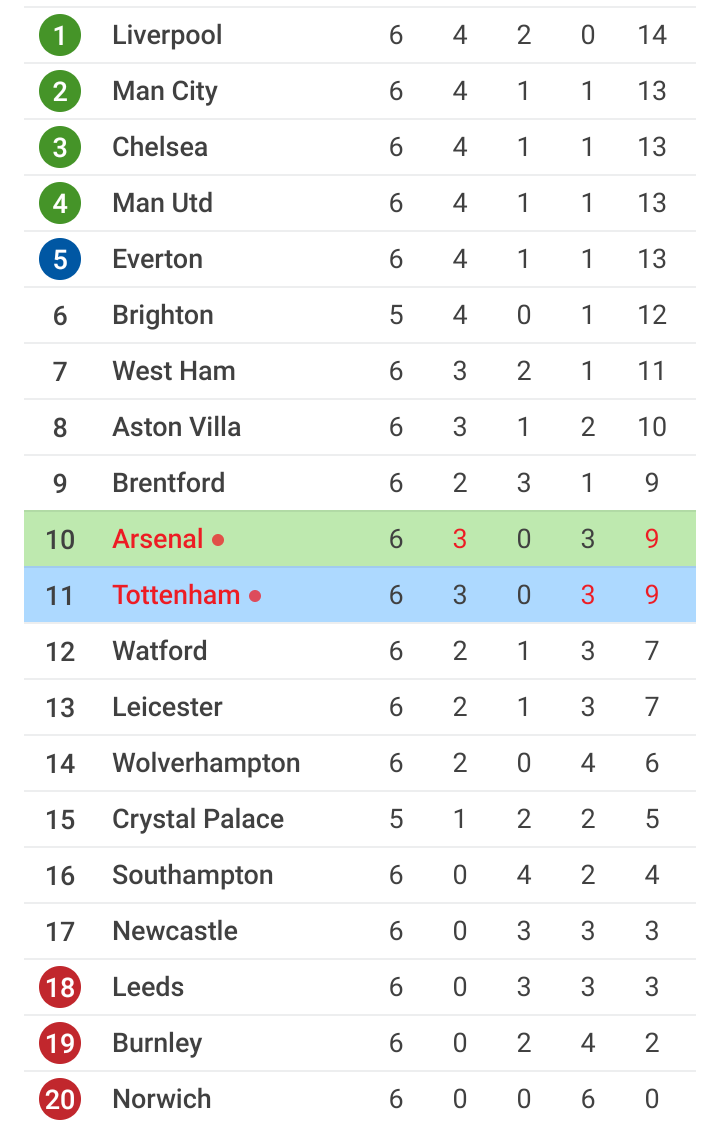Click the green position 1 badge
The width and height of the screenshot is (720, 1121).
(60, 35)
